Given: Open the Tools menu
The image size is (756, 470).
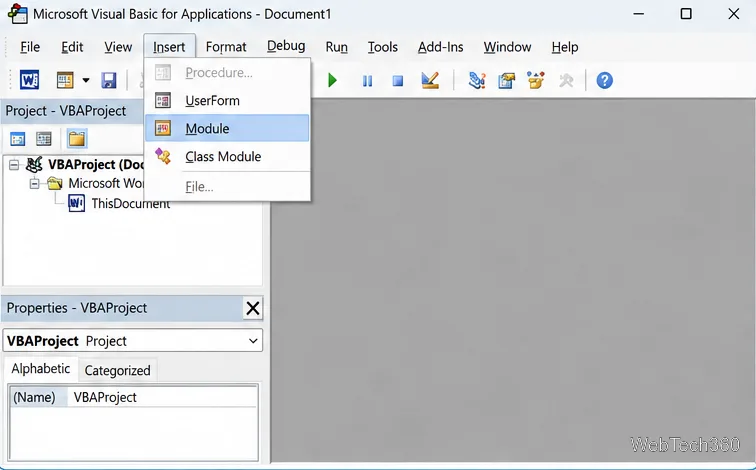Looking at the screenshot, I should [x=383, y=47].
